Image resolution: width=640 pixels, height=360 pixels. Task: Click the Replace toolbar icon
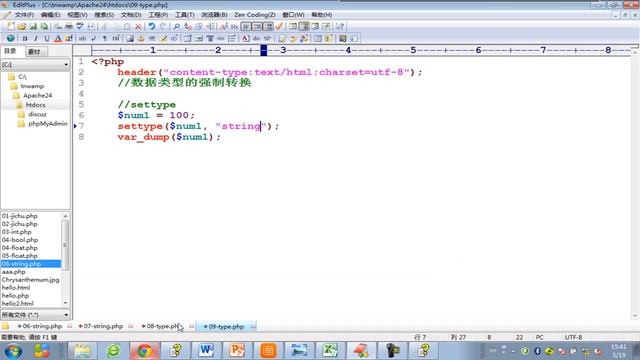(x=188, y=27)
